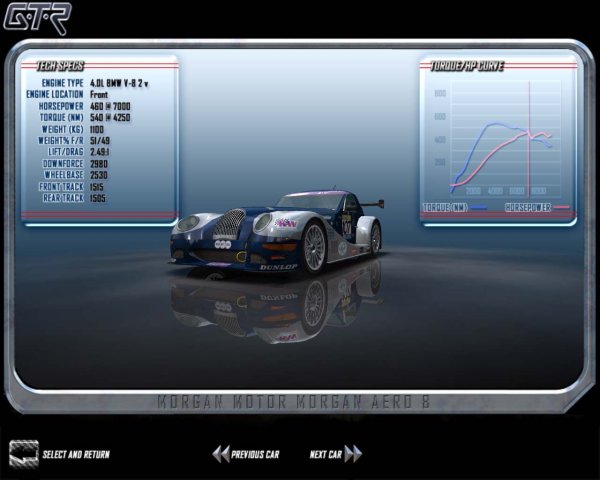Click the Previous Car double-arrow icon

point(220,454)
